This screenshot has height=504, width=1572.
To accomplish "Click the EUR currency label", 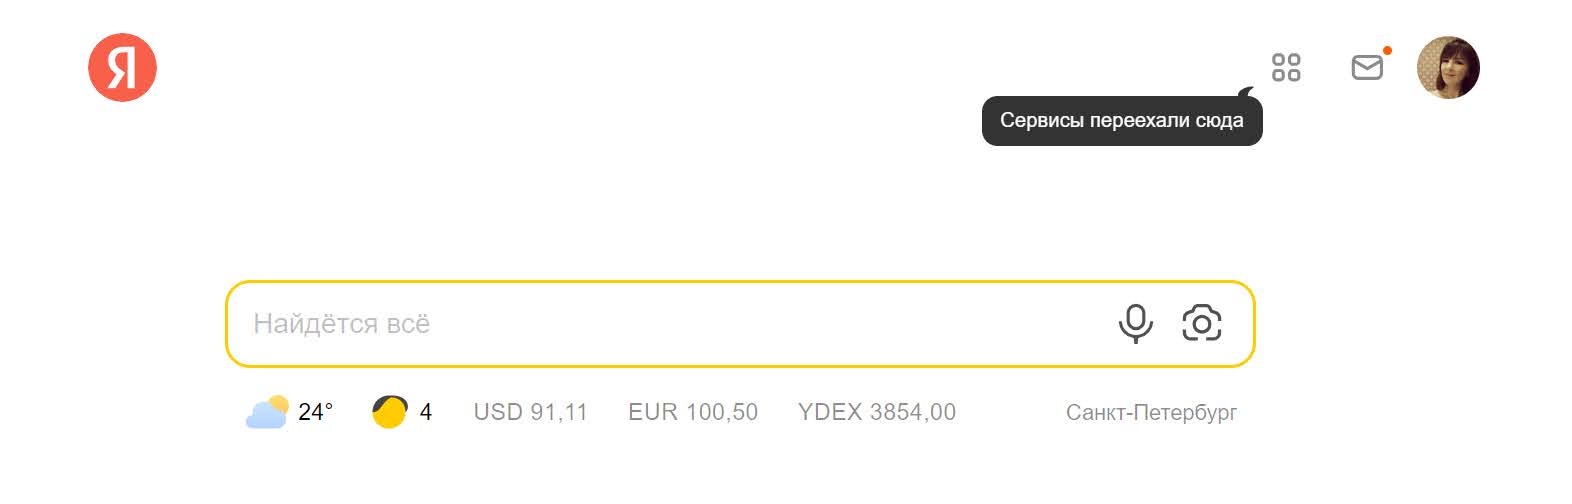I will pos(653,412).
